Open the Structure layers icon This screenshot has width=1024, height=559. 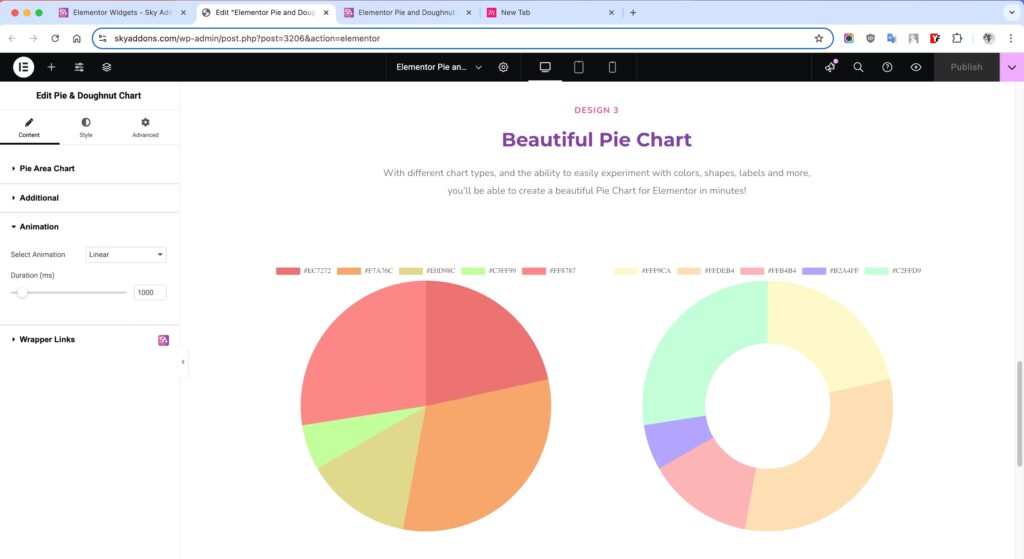tap(106, 67)
